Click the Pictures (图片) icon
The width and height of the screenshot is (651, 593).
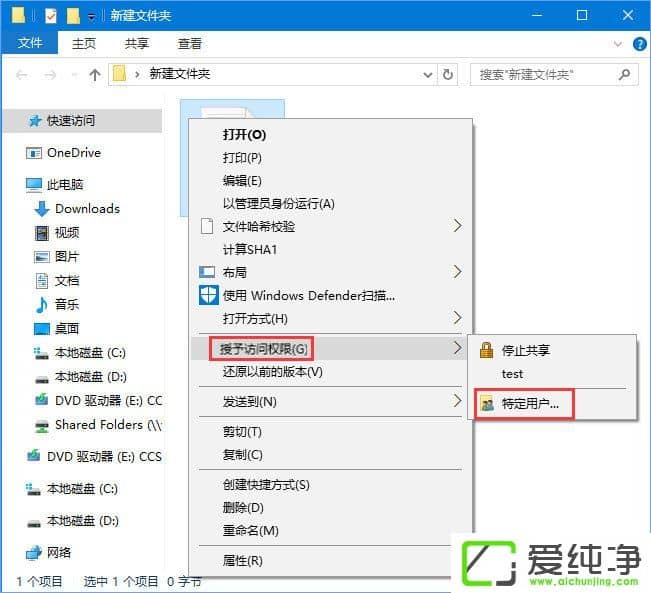[x=42, y=257]
